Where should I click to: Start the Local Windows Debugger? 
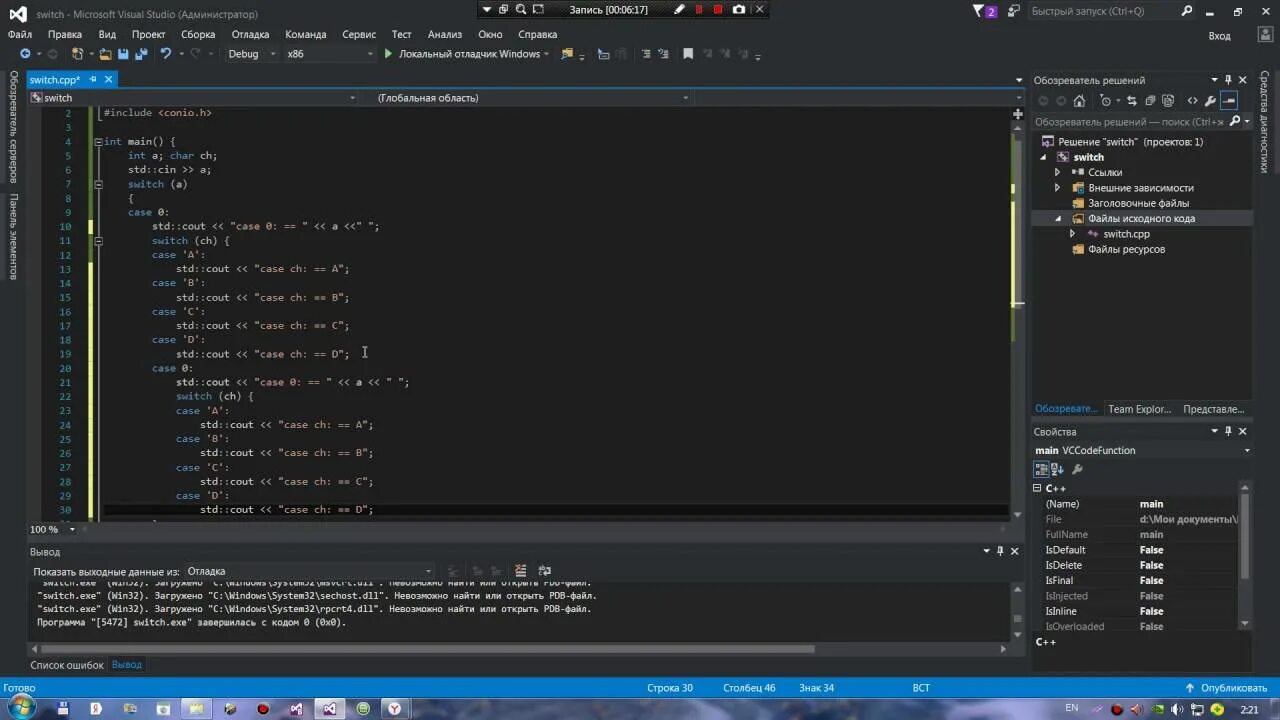[462, 54]
